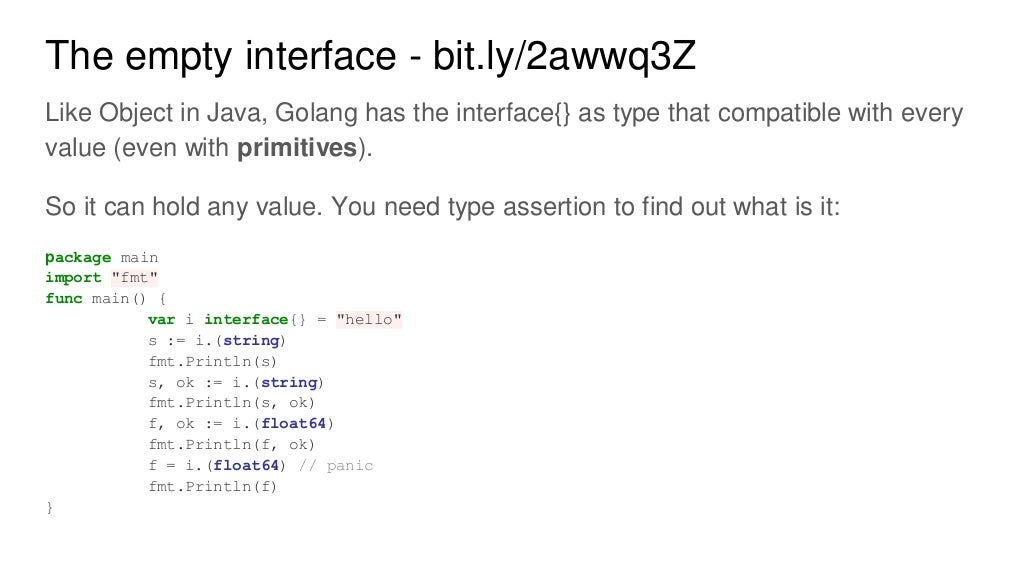This screenshot has height=576, width=1024.
Task: Select the "import" keyword in the code
Action: (73, 278)
